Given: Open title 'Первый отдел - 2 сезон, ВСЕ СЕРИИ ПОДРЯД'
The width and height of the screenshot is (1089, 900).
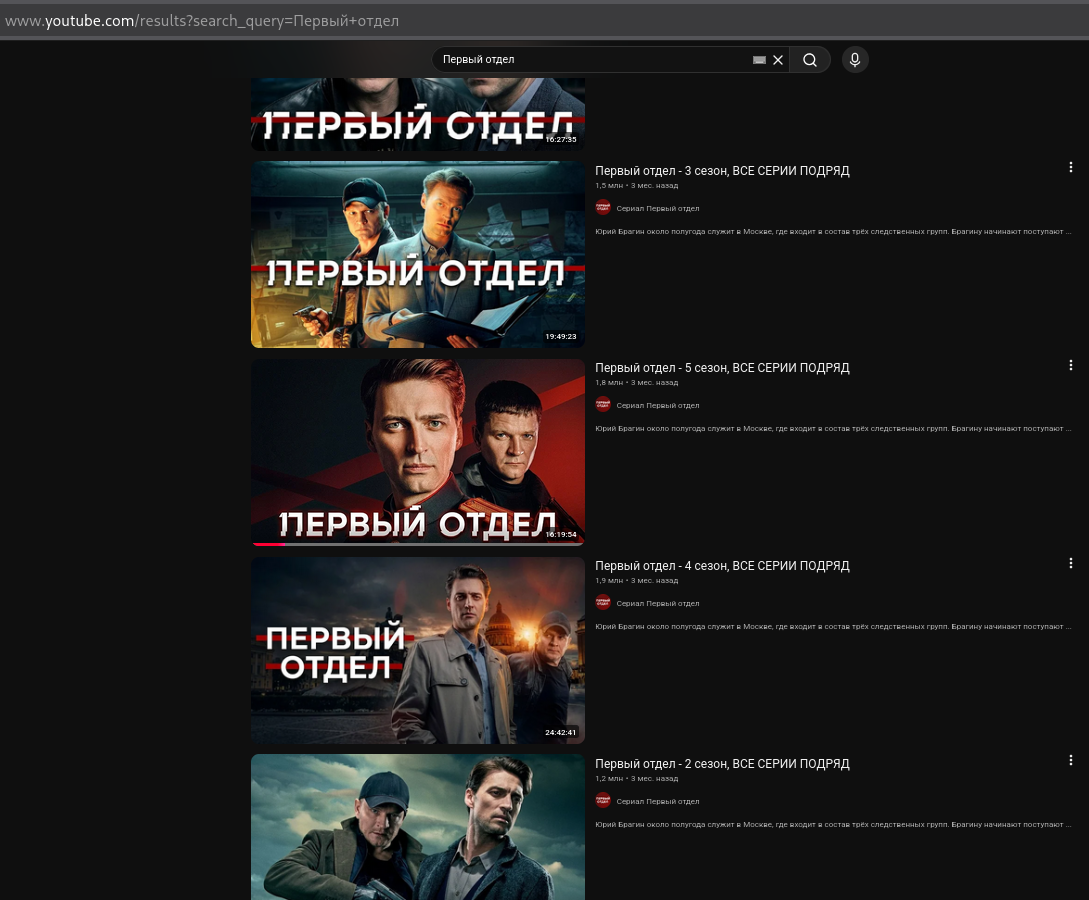Looking at the screenshot, I should pos(722,764).
